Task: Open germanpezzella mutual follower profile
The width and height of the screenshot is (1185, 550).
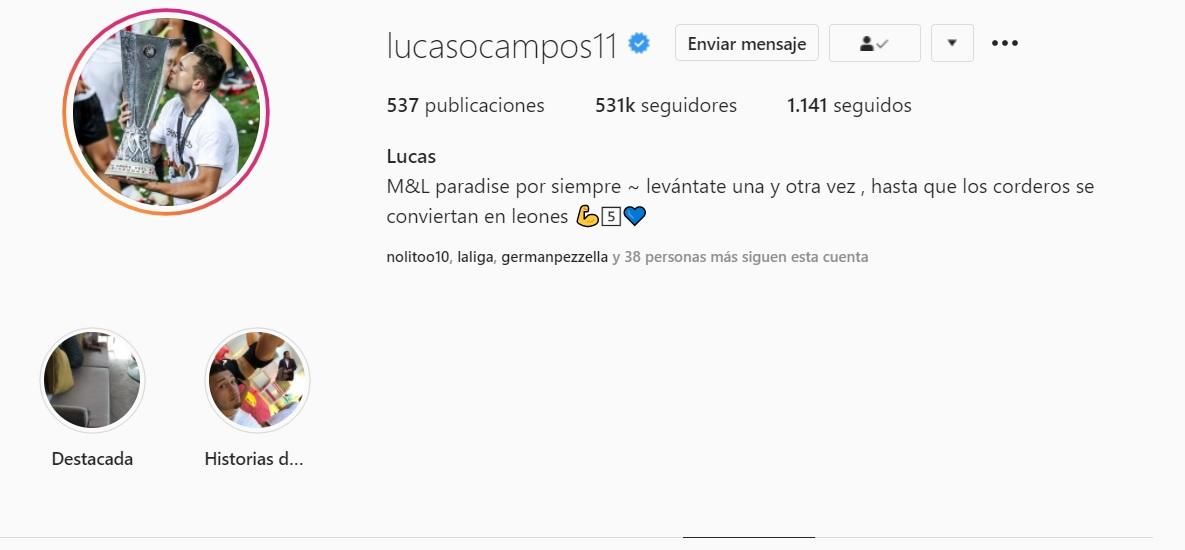Action: click(555, 257)
